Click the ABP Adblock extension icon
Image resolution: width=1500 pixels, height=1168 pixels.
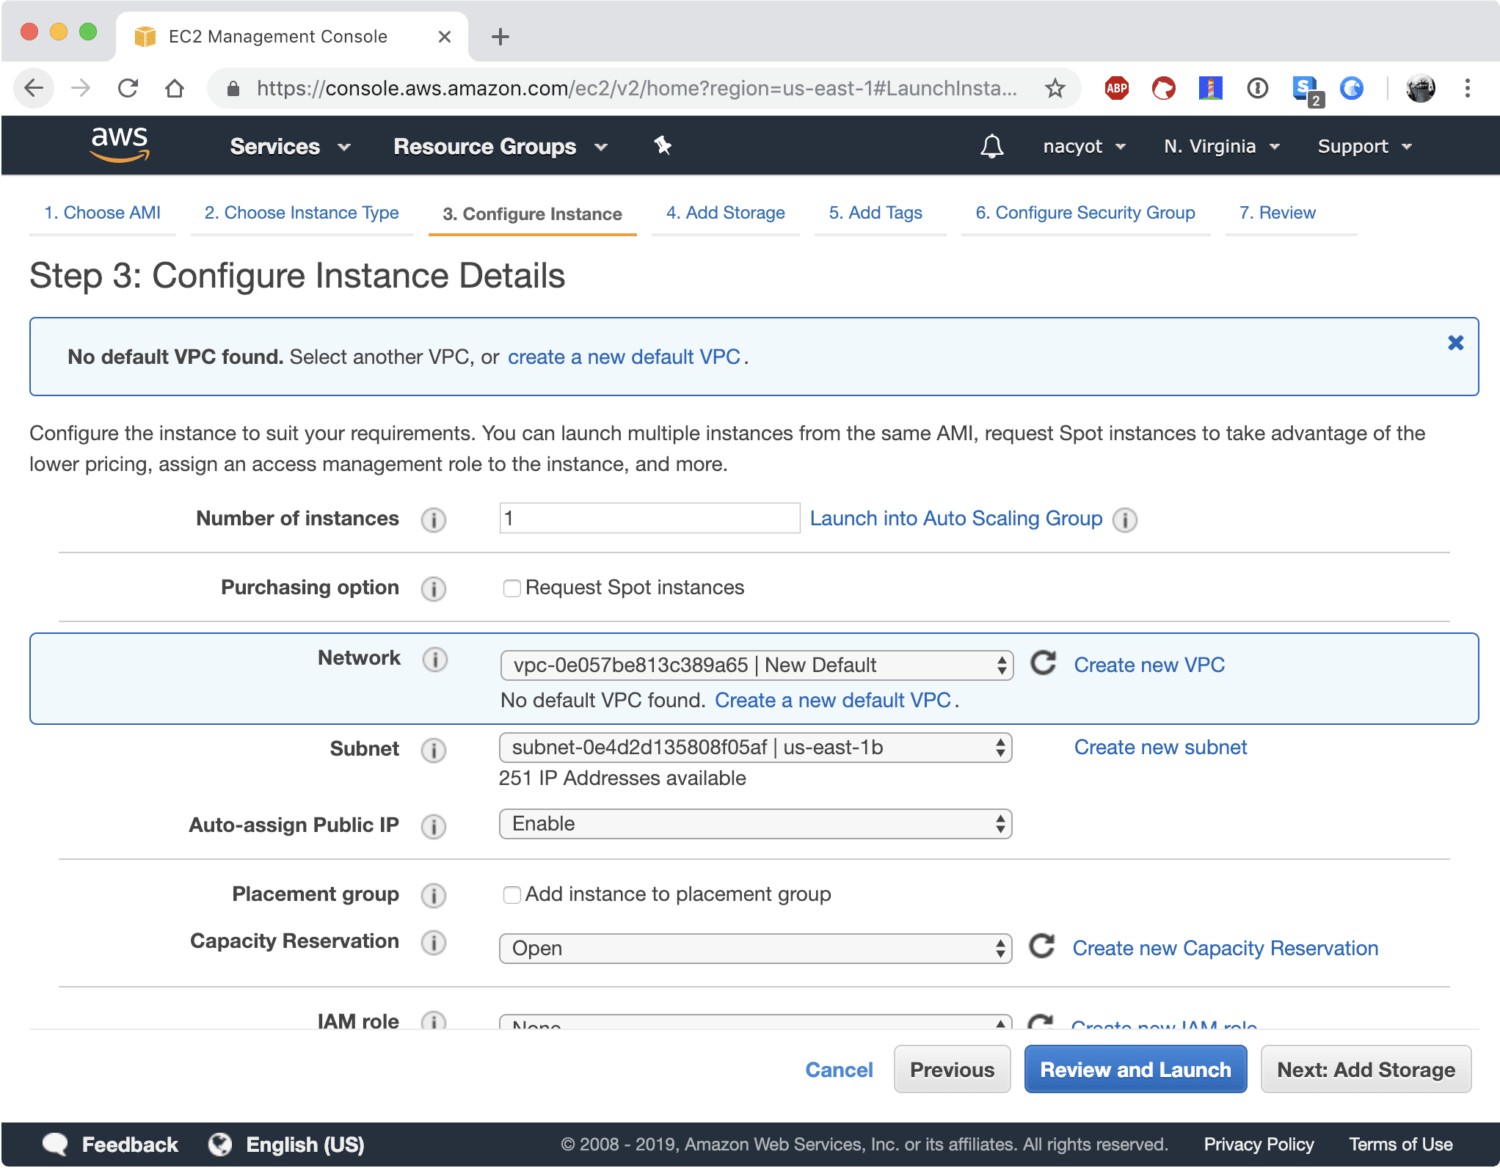[x=1117, y=88]
